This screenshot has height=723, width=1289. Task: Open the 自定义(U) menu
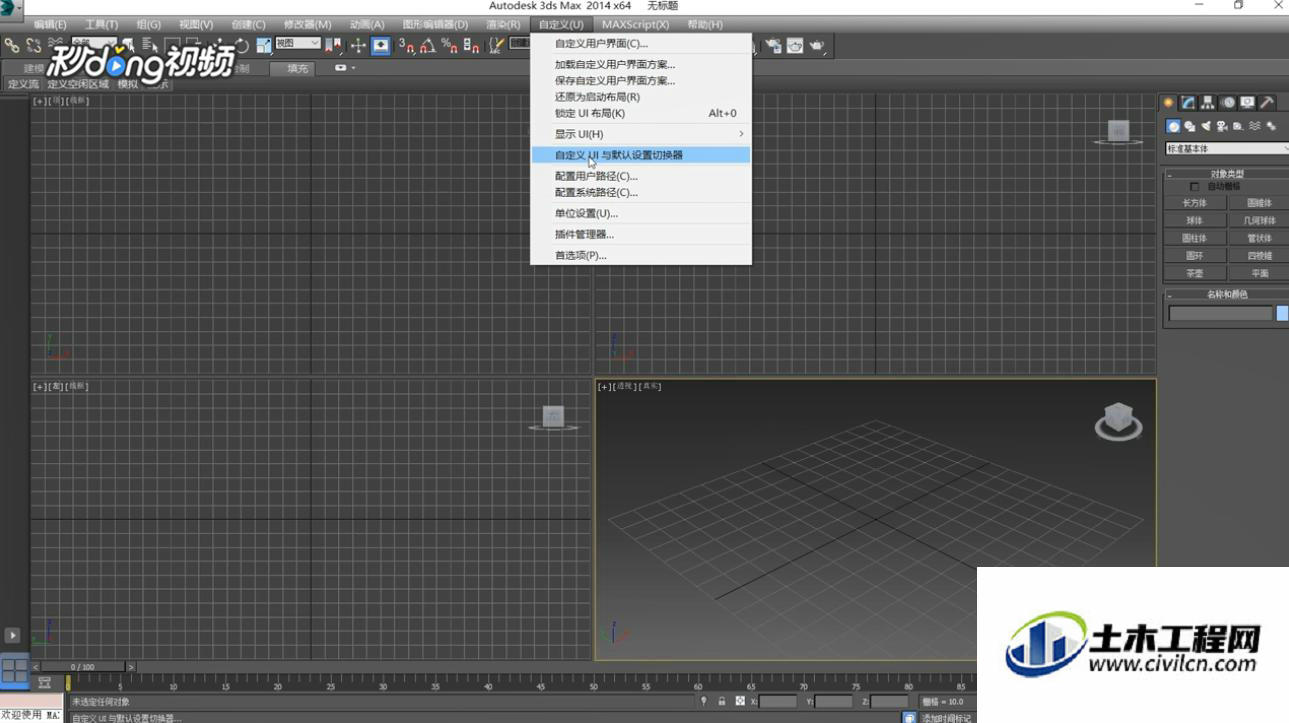(x=561, y=24)
